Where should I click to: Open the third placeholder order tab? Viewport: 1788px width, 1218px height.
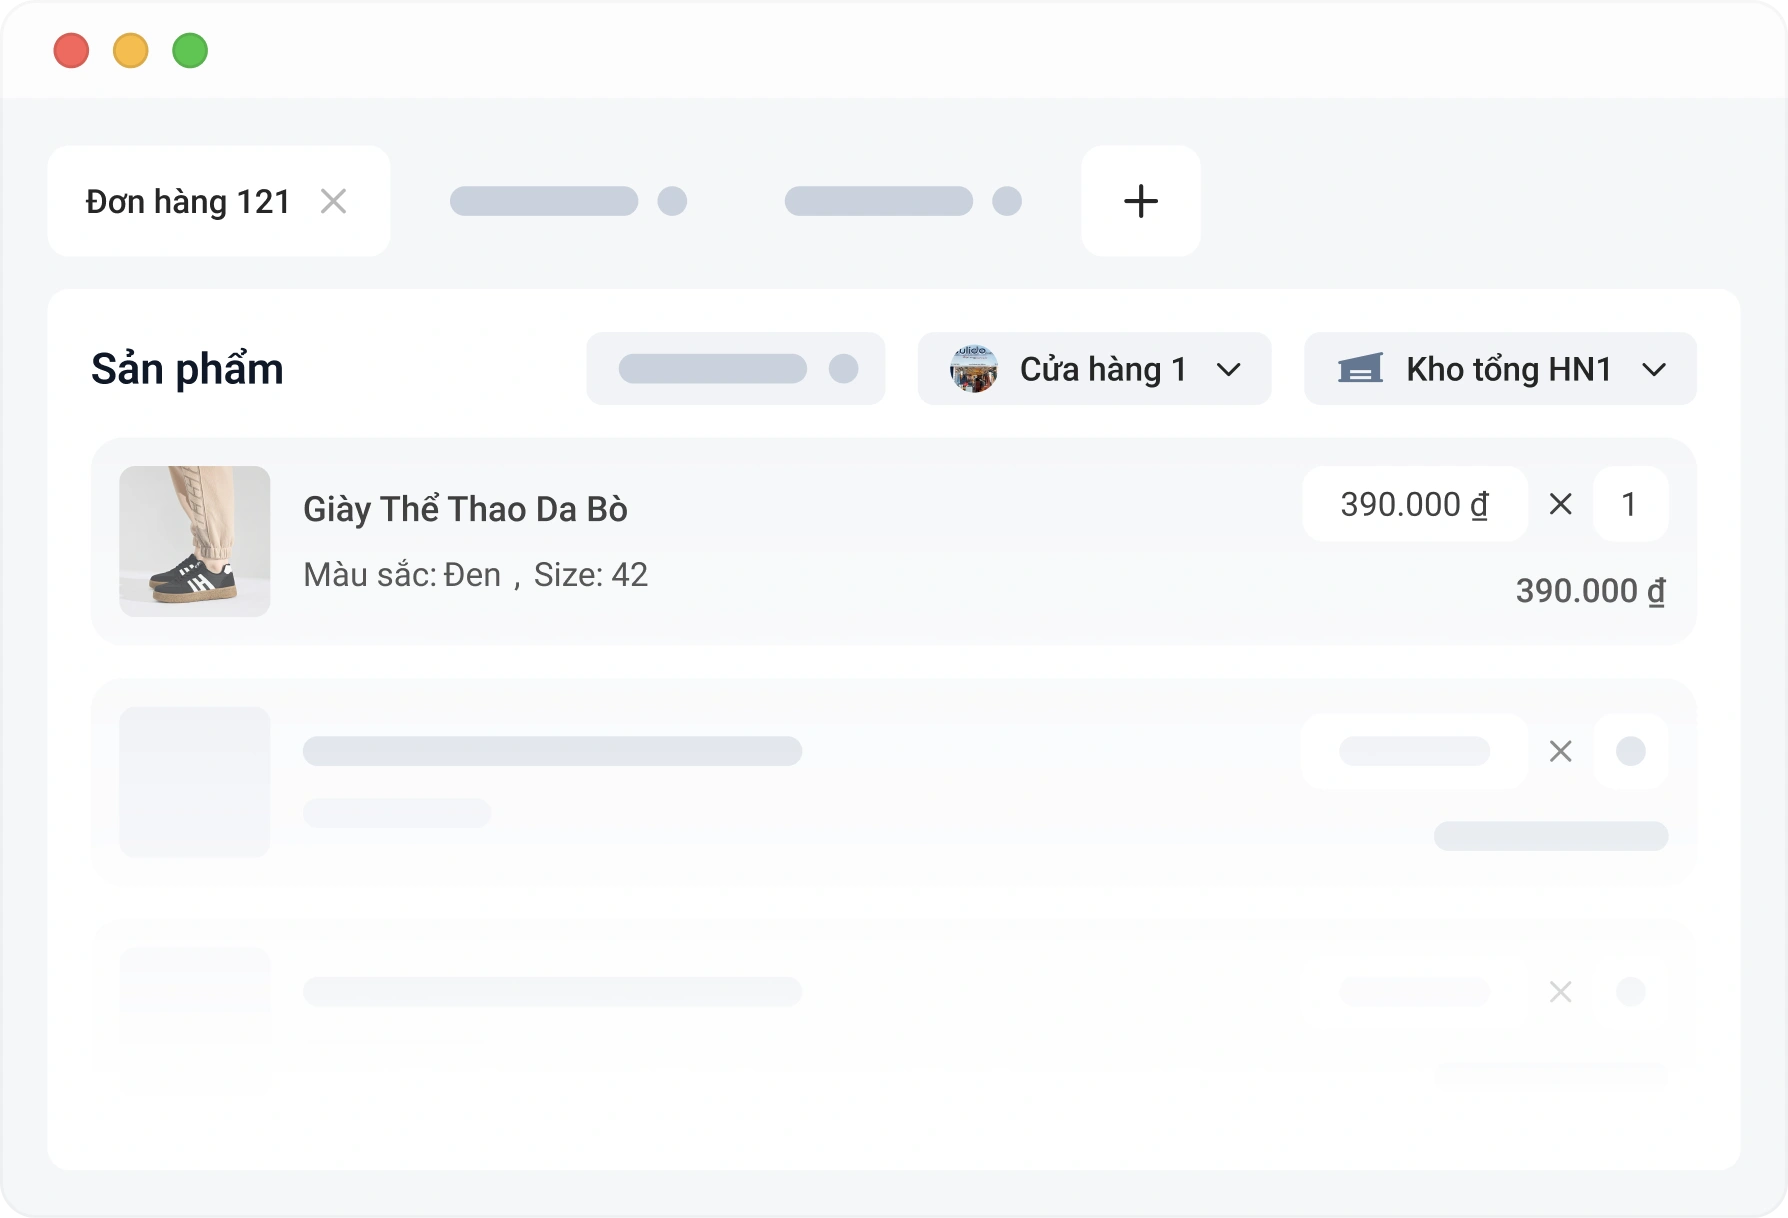[903, 201]
